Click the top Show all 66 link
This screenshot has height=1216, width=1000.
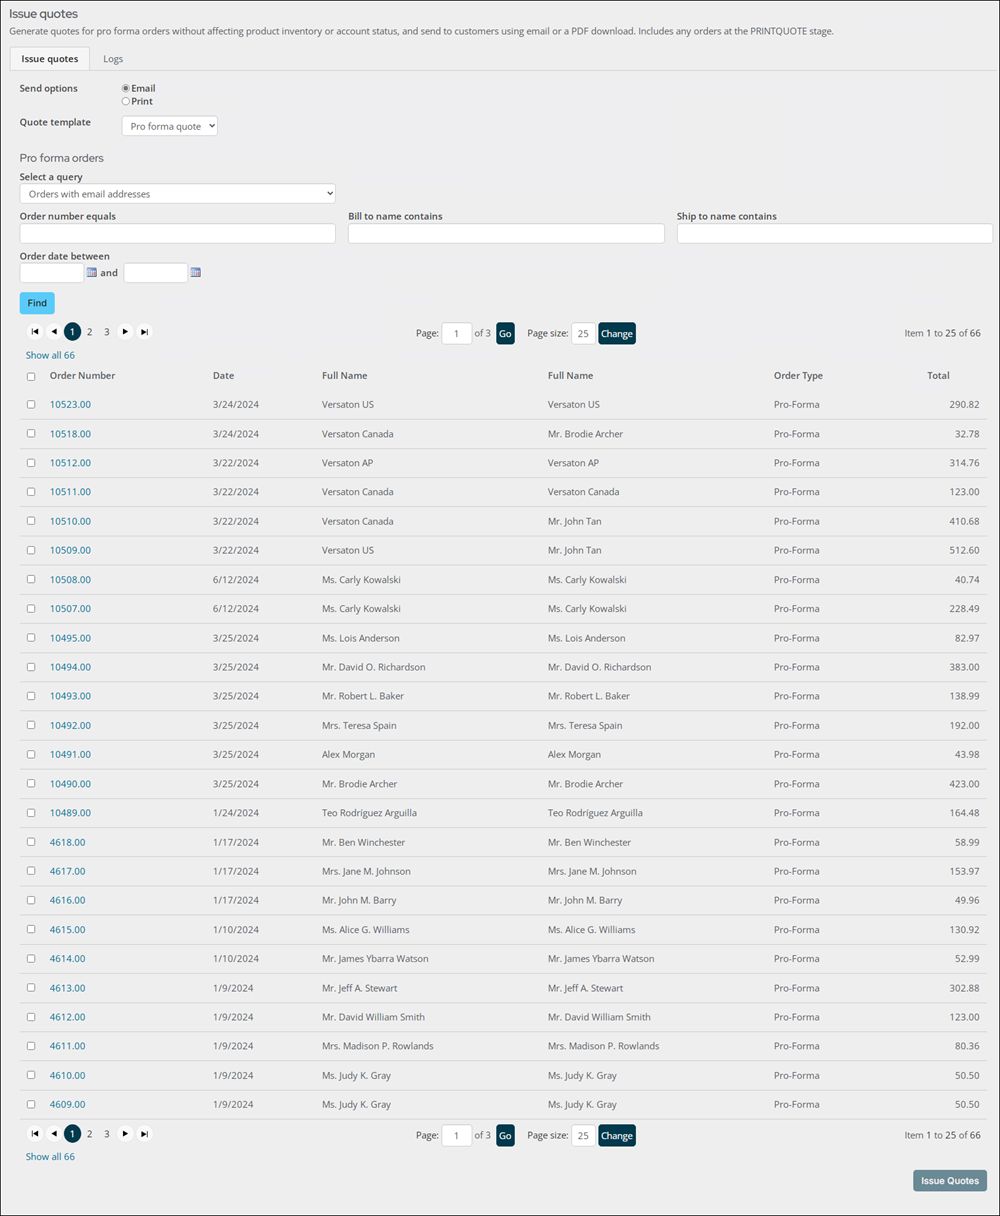click(x=50, y=355)
